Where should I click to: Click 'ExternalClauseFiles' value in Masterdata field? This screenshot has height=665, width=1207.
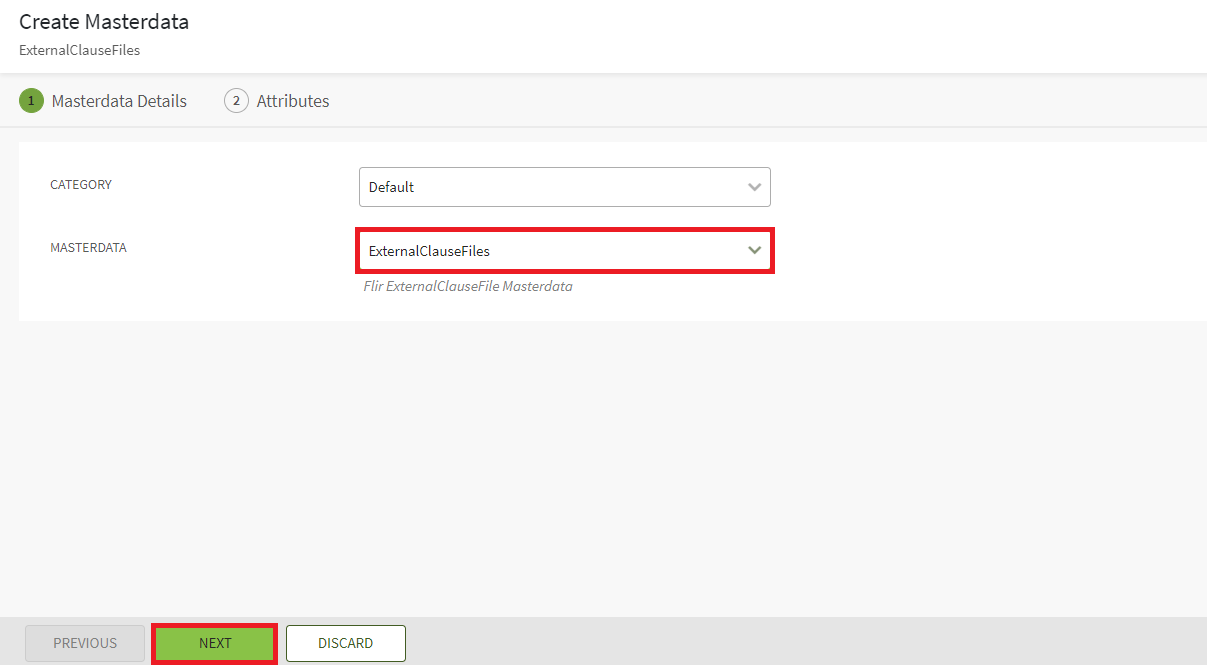[429, 251]
